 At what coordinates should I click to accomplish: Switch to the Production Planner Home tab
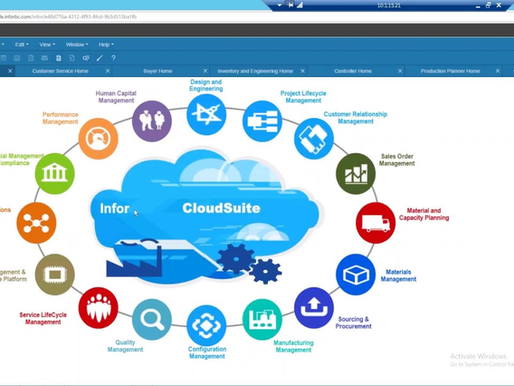pos(450,71)
